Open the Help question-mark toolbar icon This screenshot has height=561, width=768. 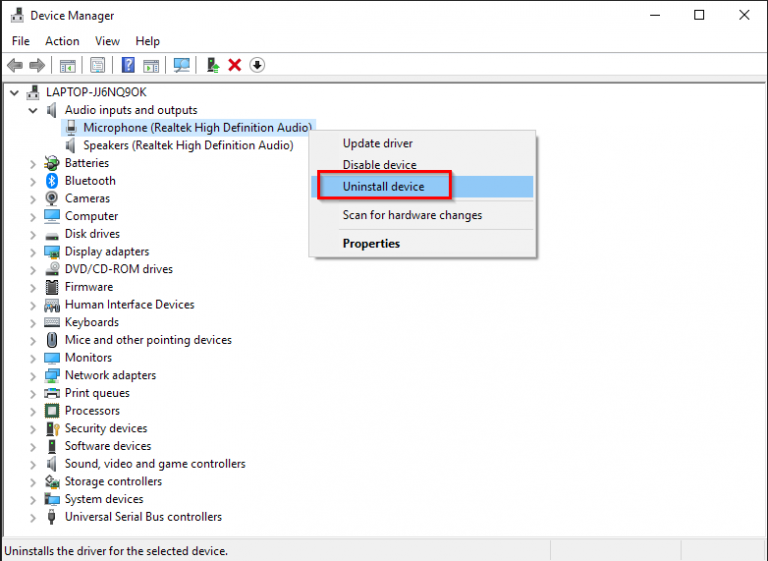point(128,65)
